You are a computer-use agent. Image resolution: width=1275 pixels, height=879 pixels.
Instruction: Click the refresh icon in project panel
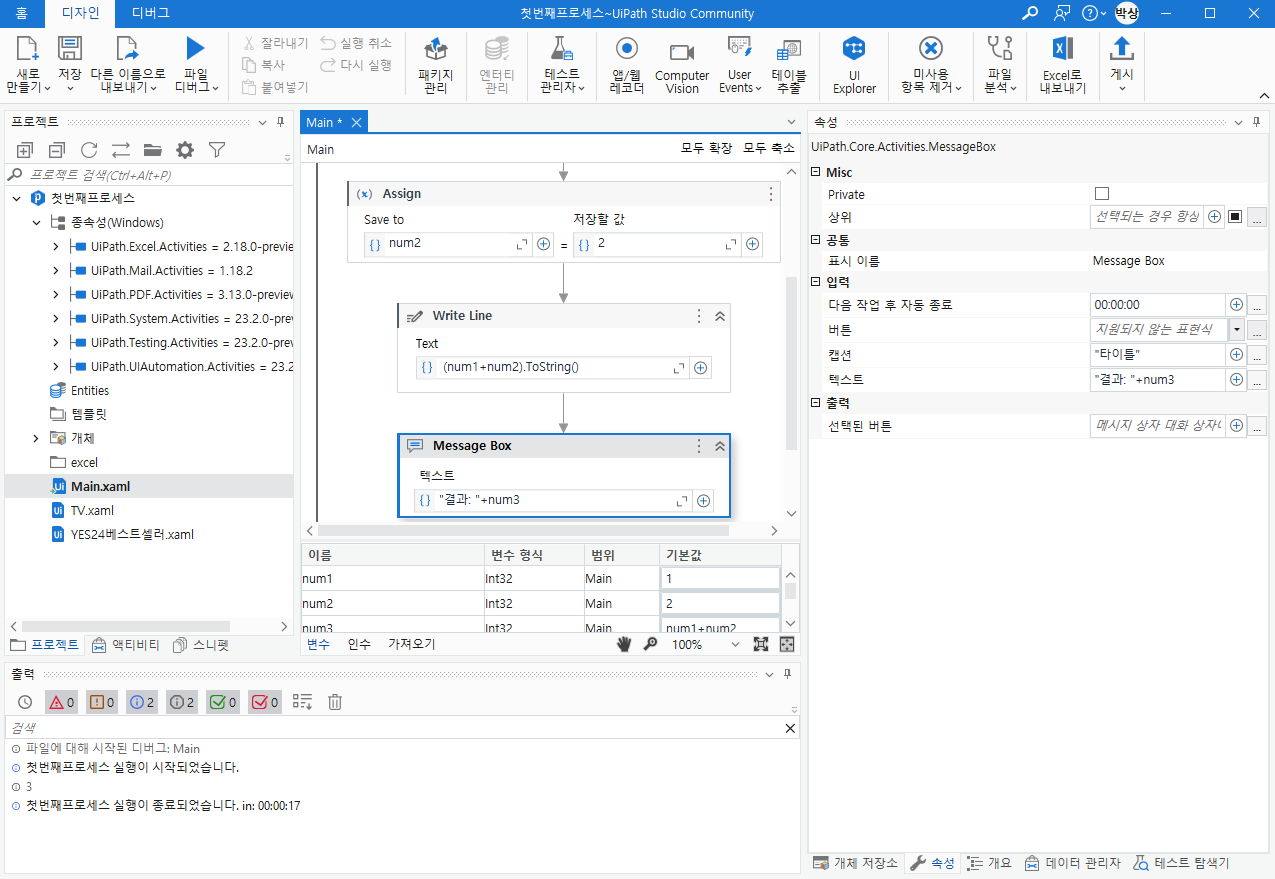(x=89, y=150)
